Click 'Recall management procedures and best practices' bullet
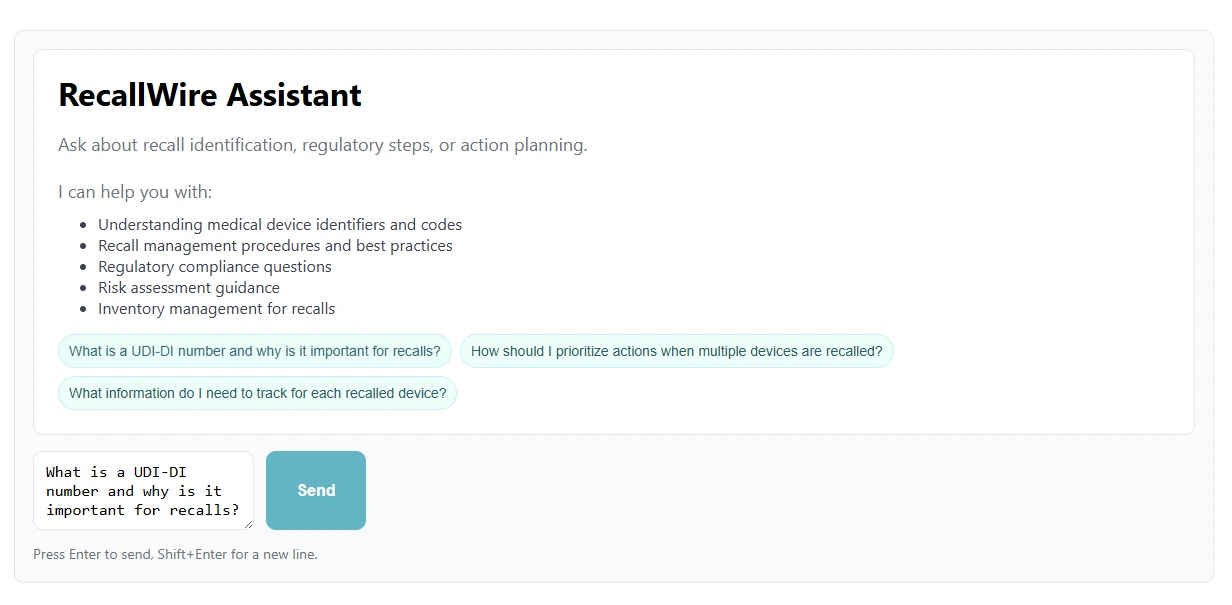The image size is (1232, 605). (275, 246)
